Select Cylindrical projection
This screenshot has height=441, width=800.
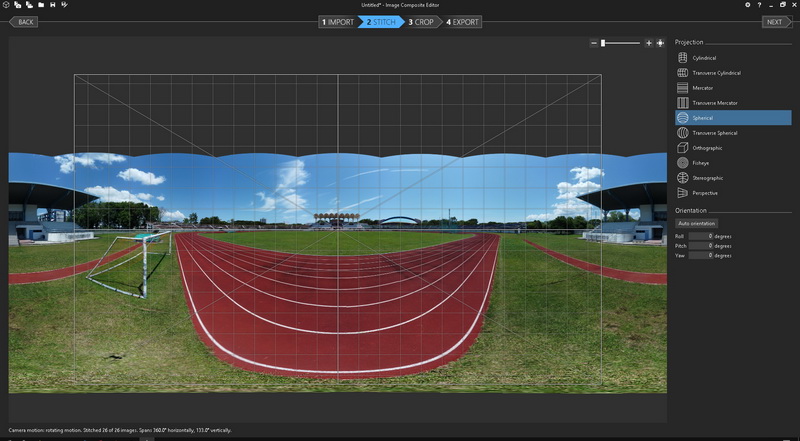[733, 58]
